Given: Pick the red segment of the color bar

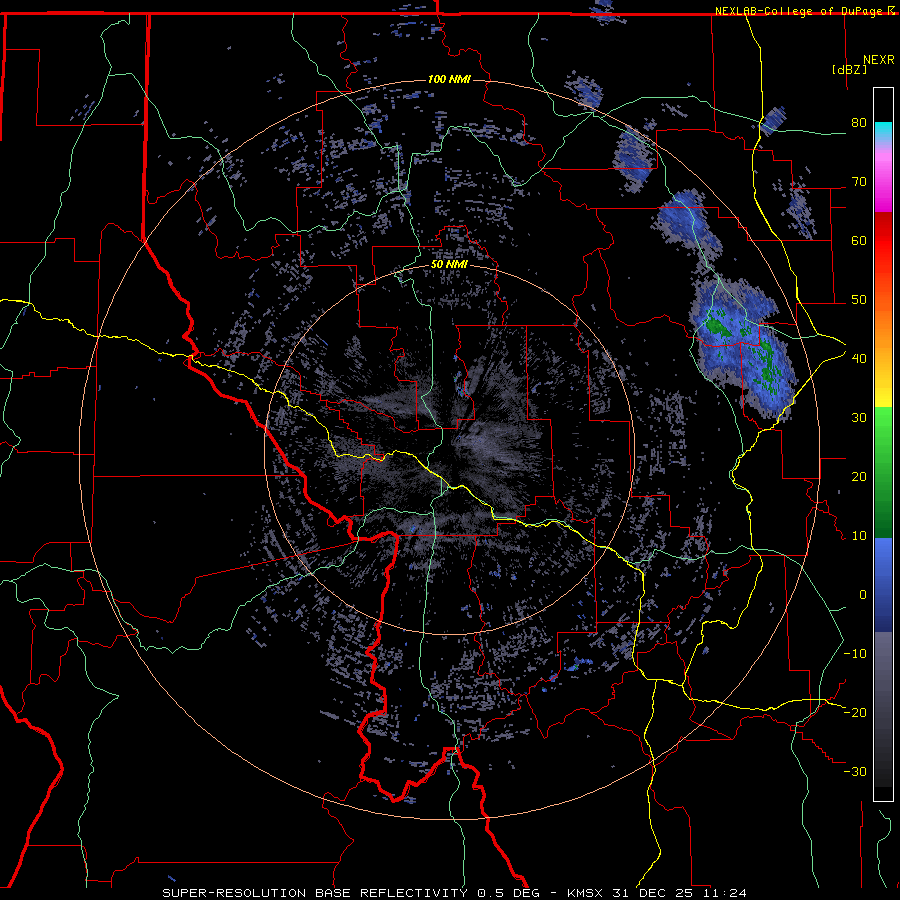Looking at the screenshot, I should [883, 241].
